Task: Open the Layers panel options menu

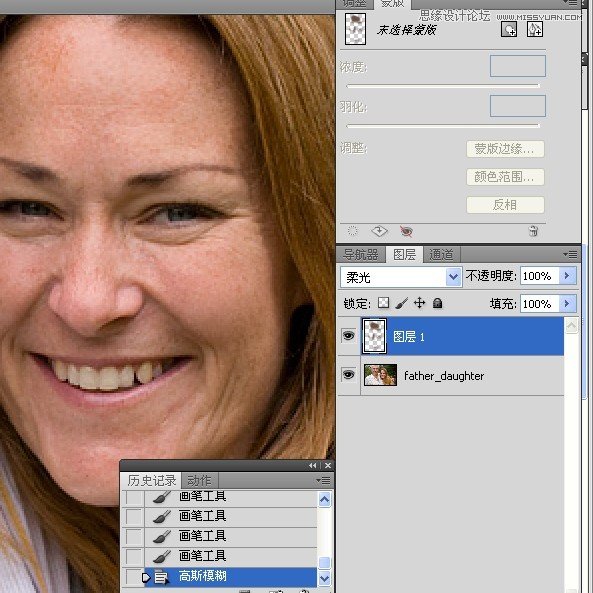Action: 570,255
